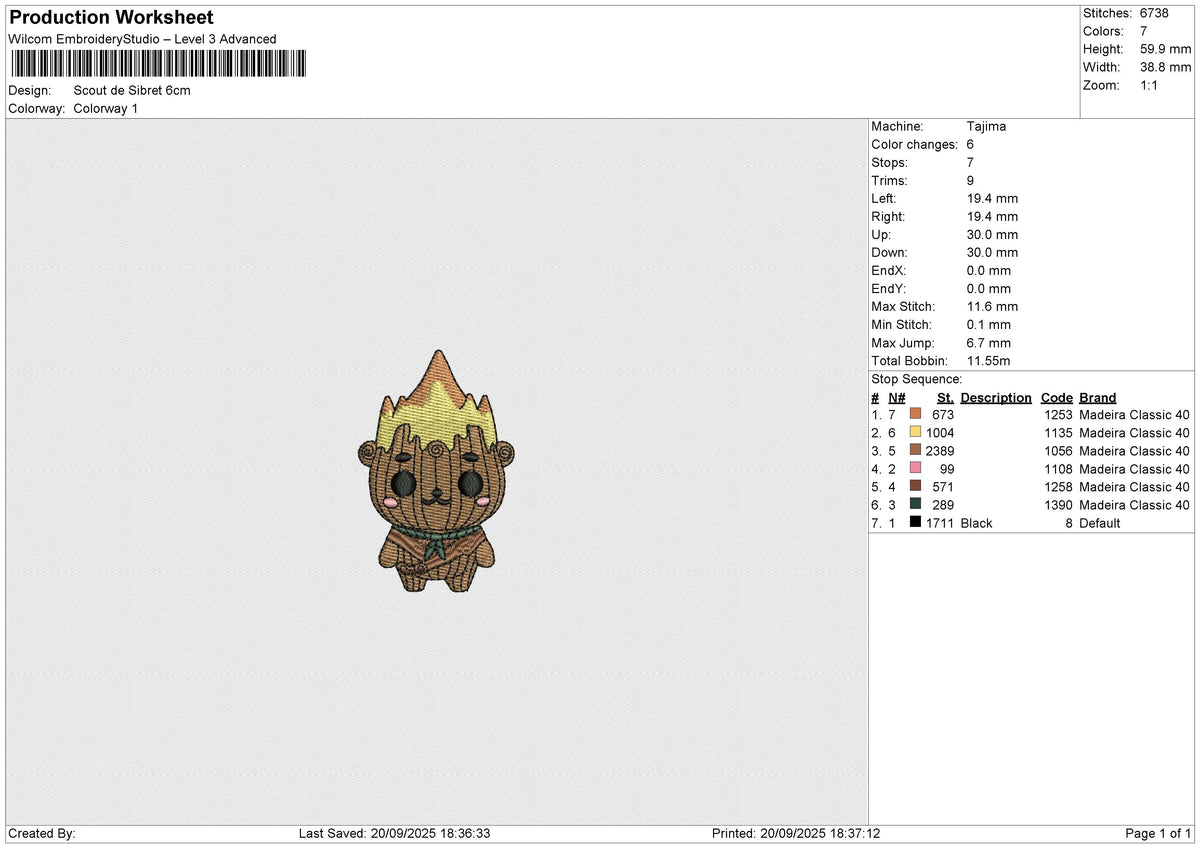The image size is (1200, 848).
Task: Click the St. stitch count column header
Action: [945, 398]
